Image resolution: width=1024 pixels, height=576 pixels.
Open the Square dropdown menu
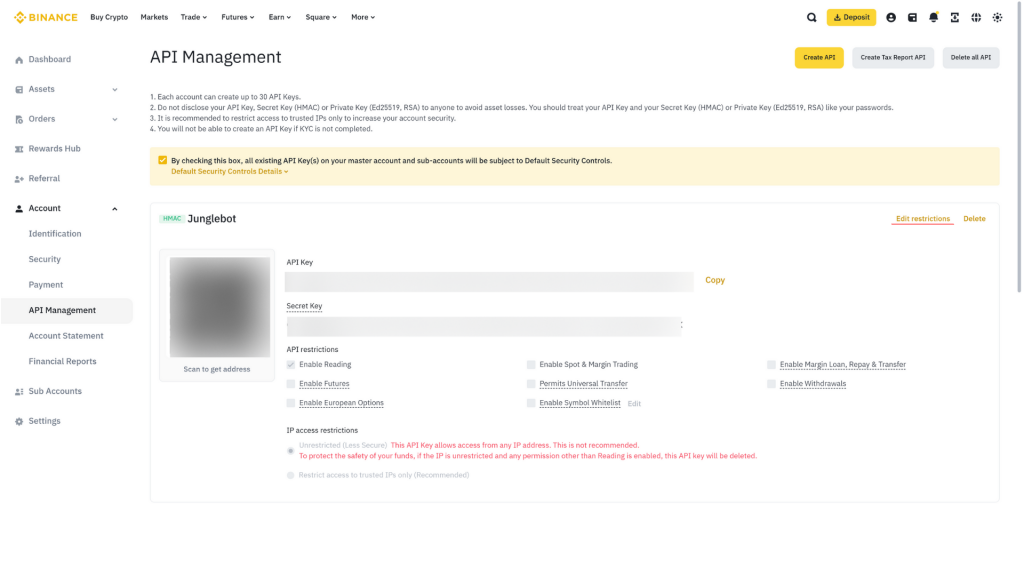click(321, 18)
